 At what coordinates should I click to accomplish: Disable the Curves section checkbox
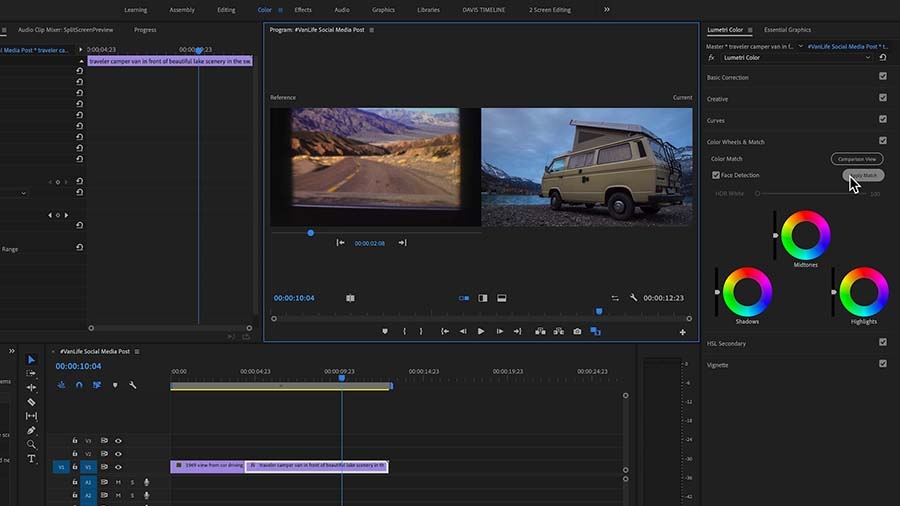[883, 119]
